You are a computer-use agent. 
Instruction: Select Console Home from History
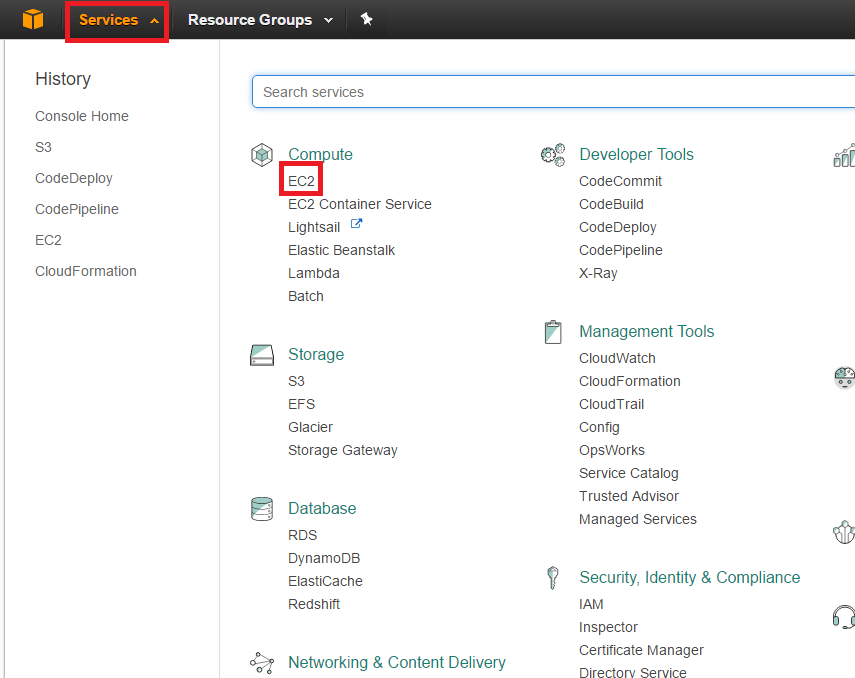coord(82,116)
